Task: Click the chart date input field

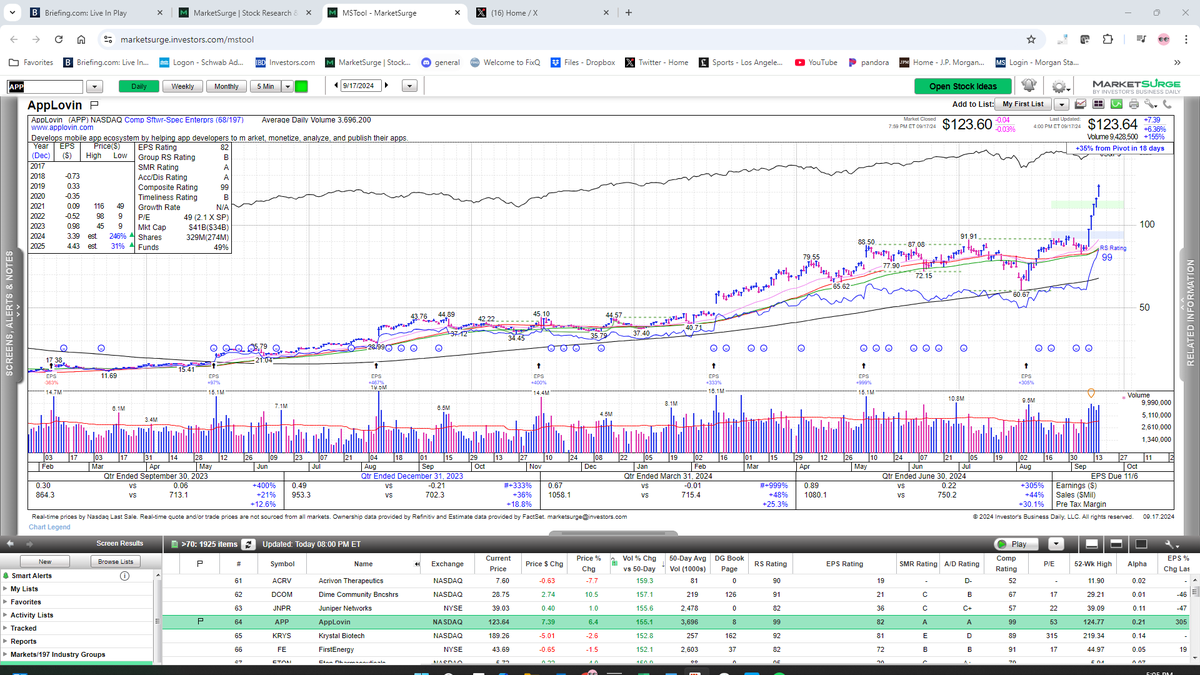Action: click(361, 86)
